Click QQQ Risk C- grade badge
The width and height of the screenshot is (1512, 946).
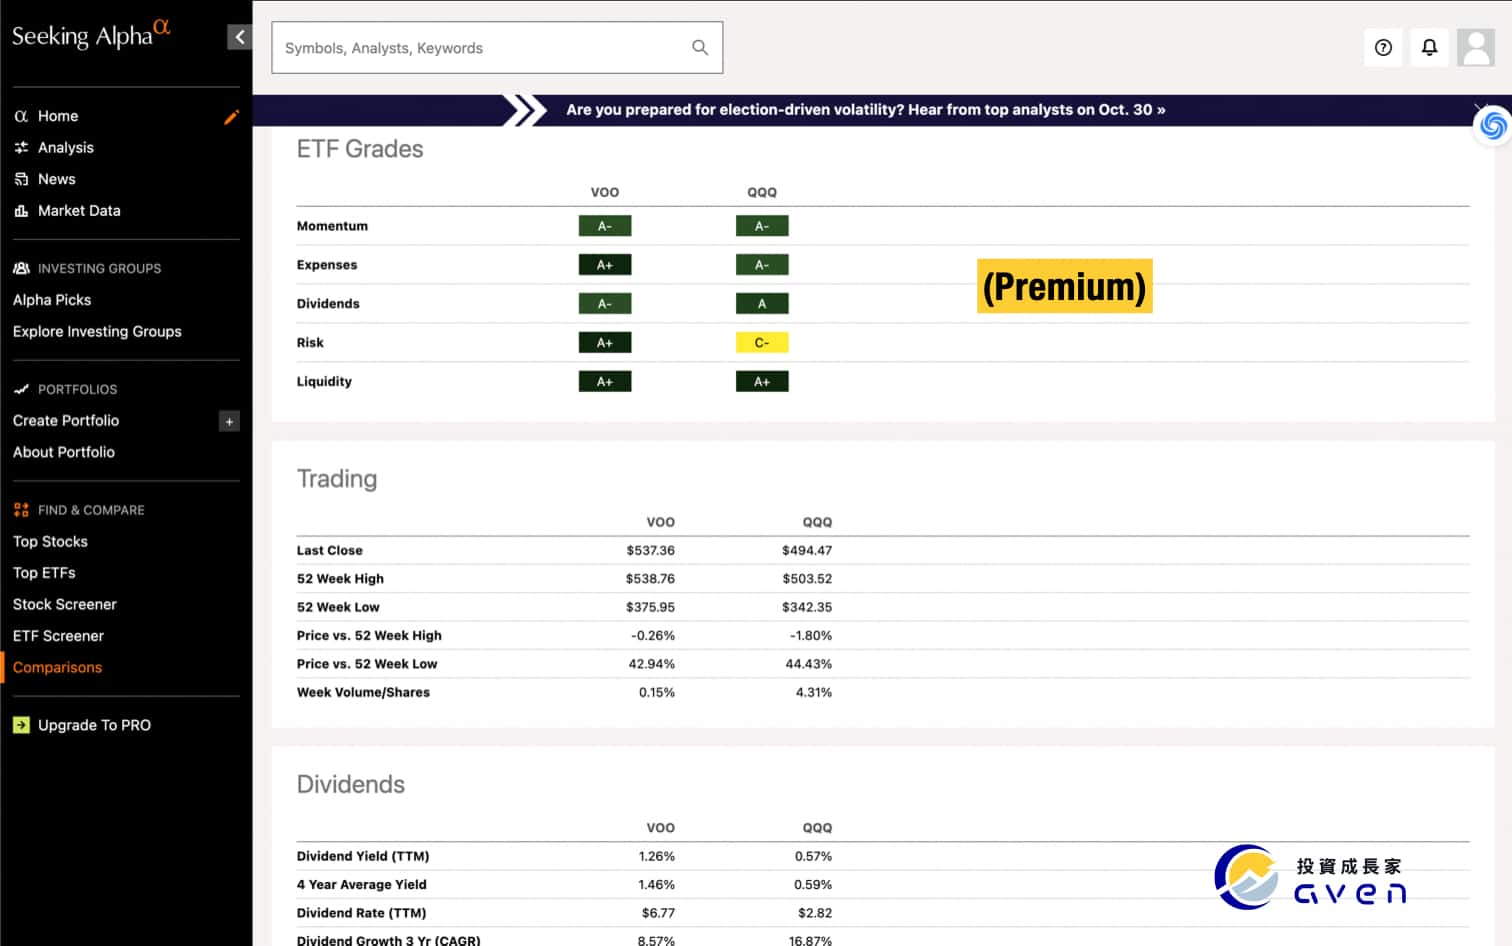[762, 343]
